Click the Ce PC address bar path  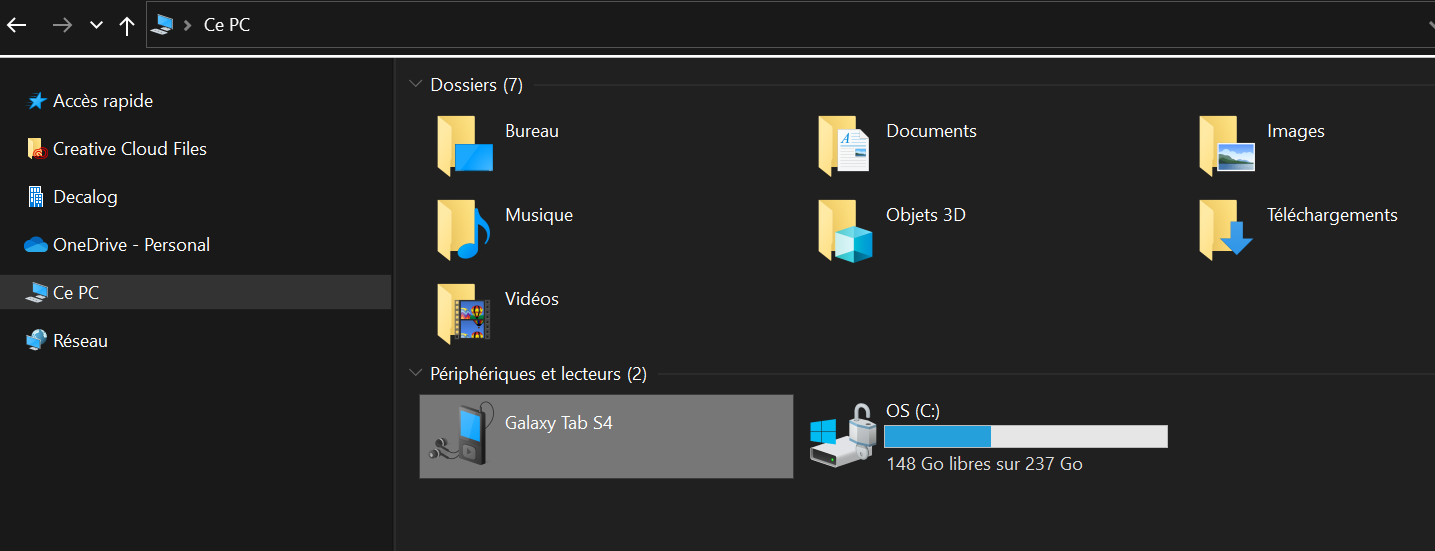coord(227,25)
